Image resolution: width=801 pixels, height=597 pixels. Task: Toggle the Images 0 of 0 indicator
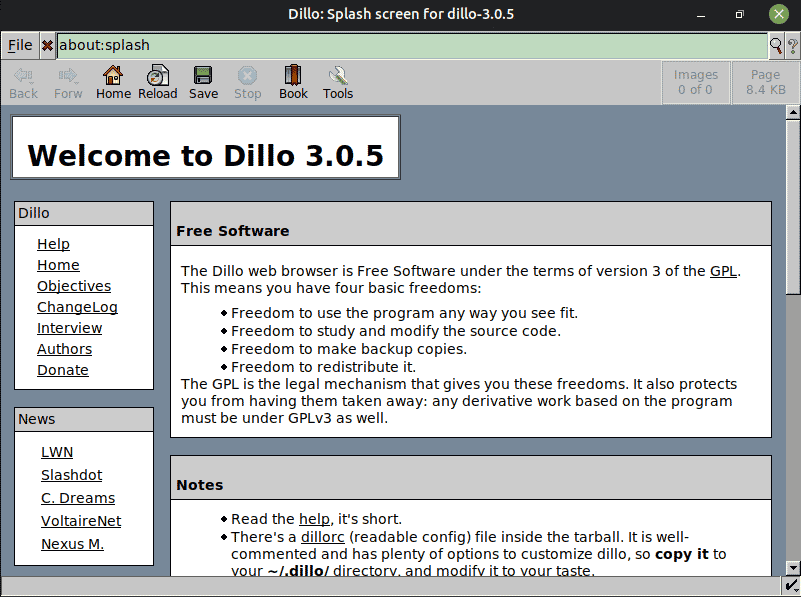point(695,82)
